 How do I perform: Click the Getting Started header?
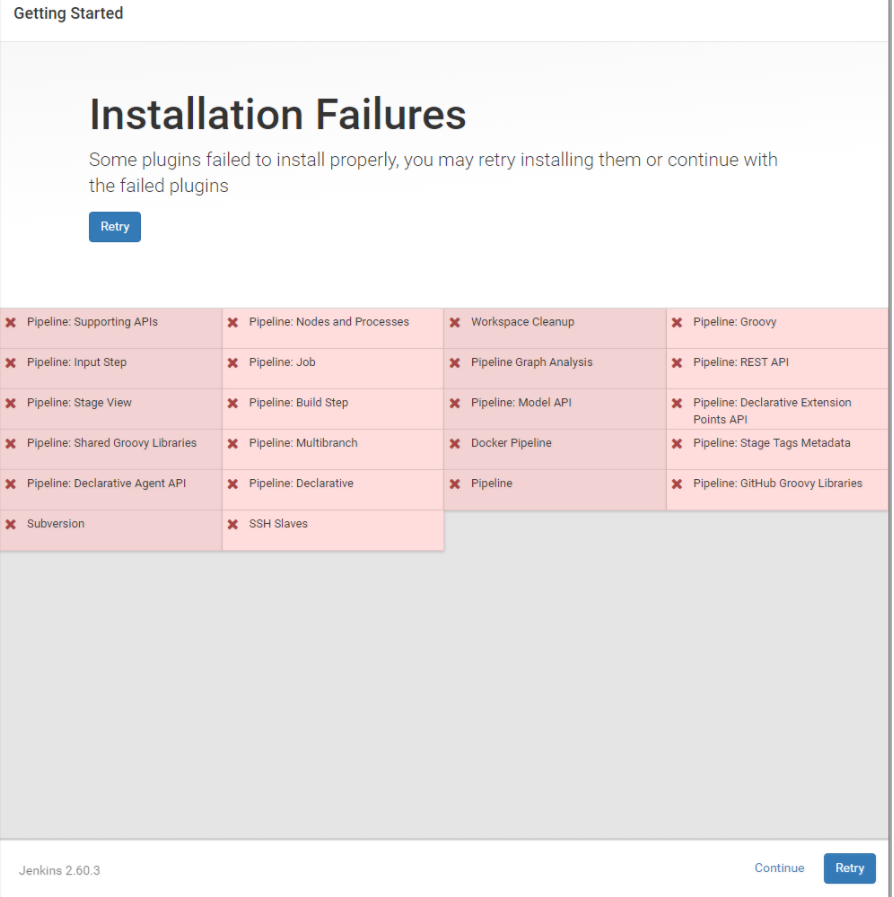coord(68,13)
